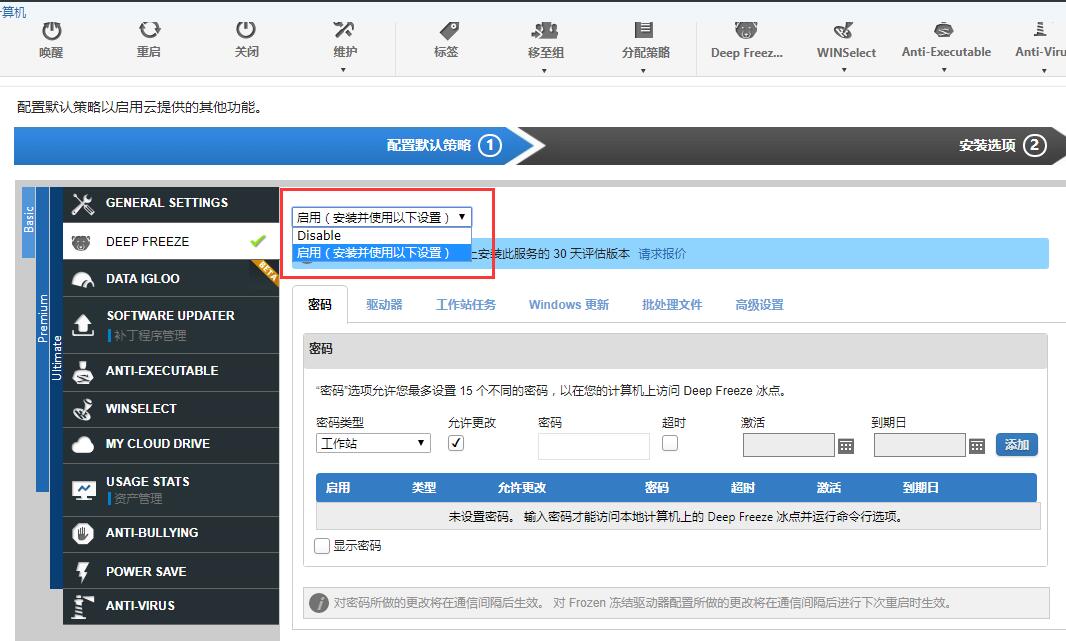Open the Anti-Executable toolbar icon

(x=945, y=32)
